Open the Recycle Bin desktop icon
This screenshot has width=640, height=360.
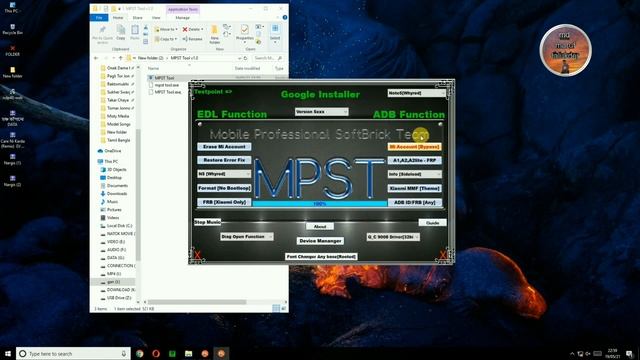(12, 29)
